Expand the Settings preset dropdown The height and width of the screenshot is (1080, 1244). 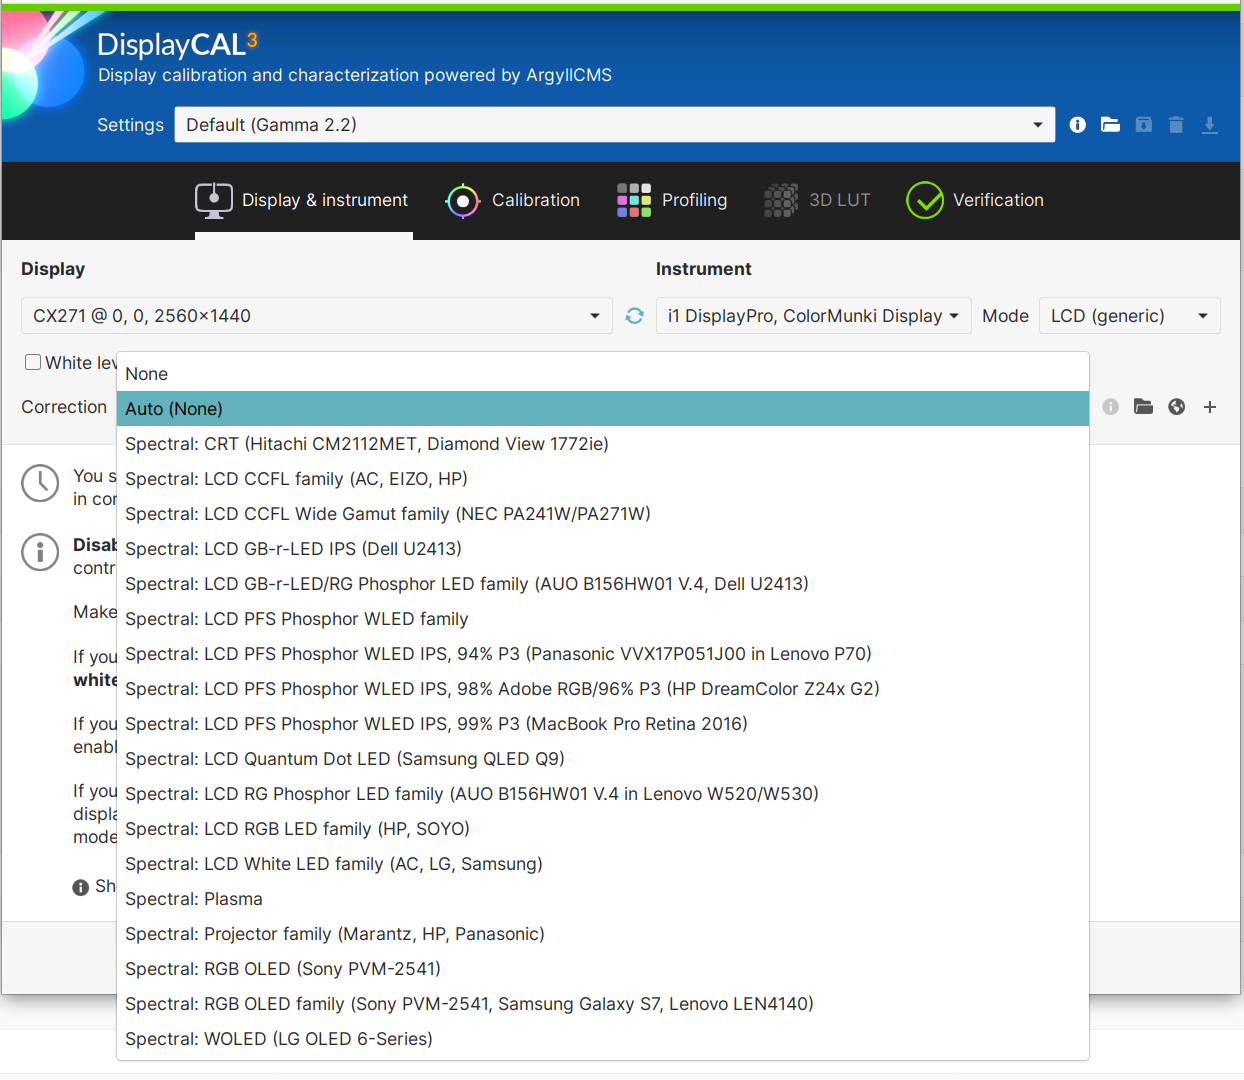pos(614,125)
